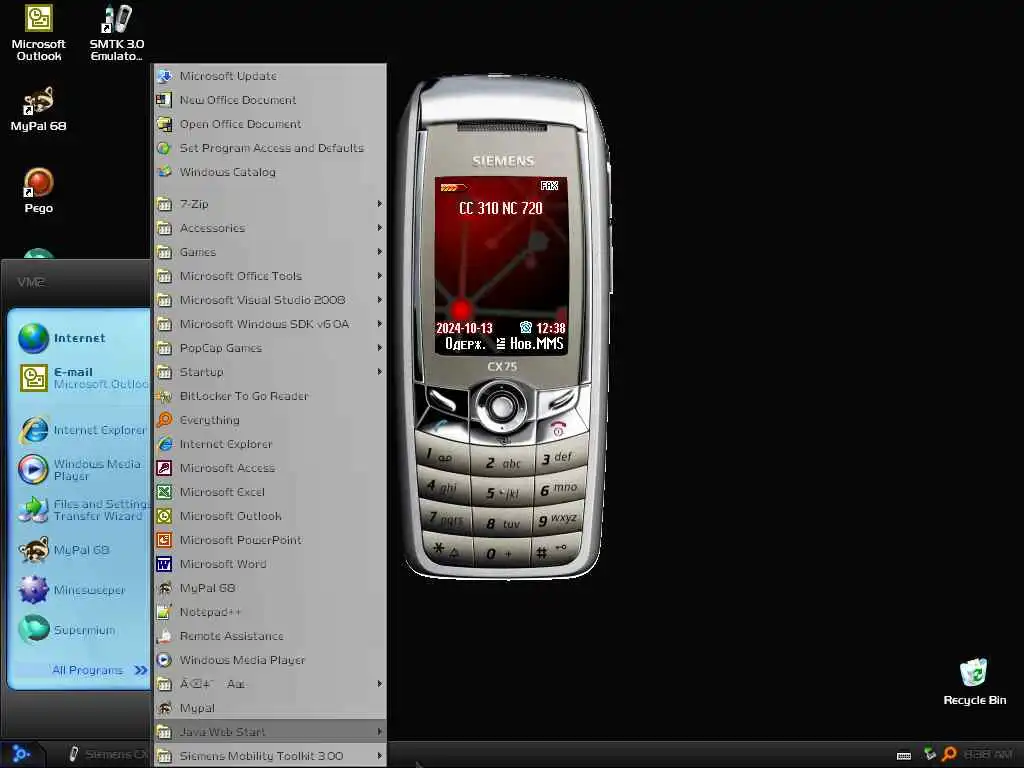Viewport: 1024px width, 768px height.
Task: Expand Microsoft Office Tools submenu
Action: click(x=270, y=276)
